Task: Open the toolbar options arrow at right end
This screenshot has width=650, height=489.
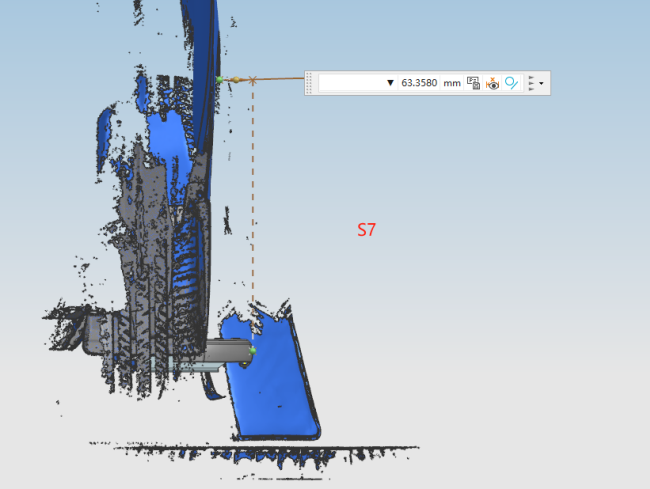Action: coord(541,84)
